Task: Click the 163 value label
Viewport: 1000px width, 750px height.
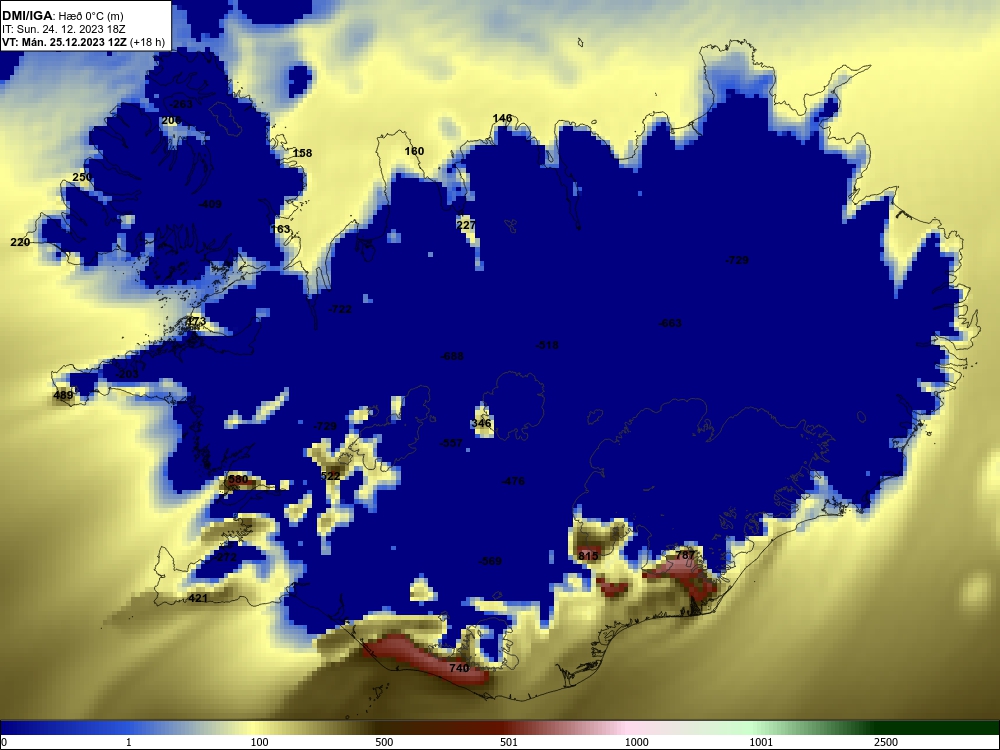Action: (x=281, y=229)
